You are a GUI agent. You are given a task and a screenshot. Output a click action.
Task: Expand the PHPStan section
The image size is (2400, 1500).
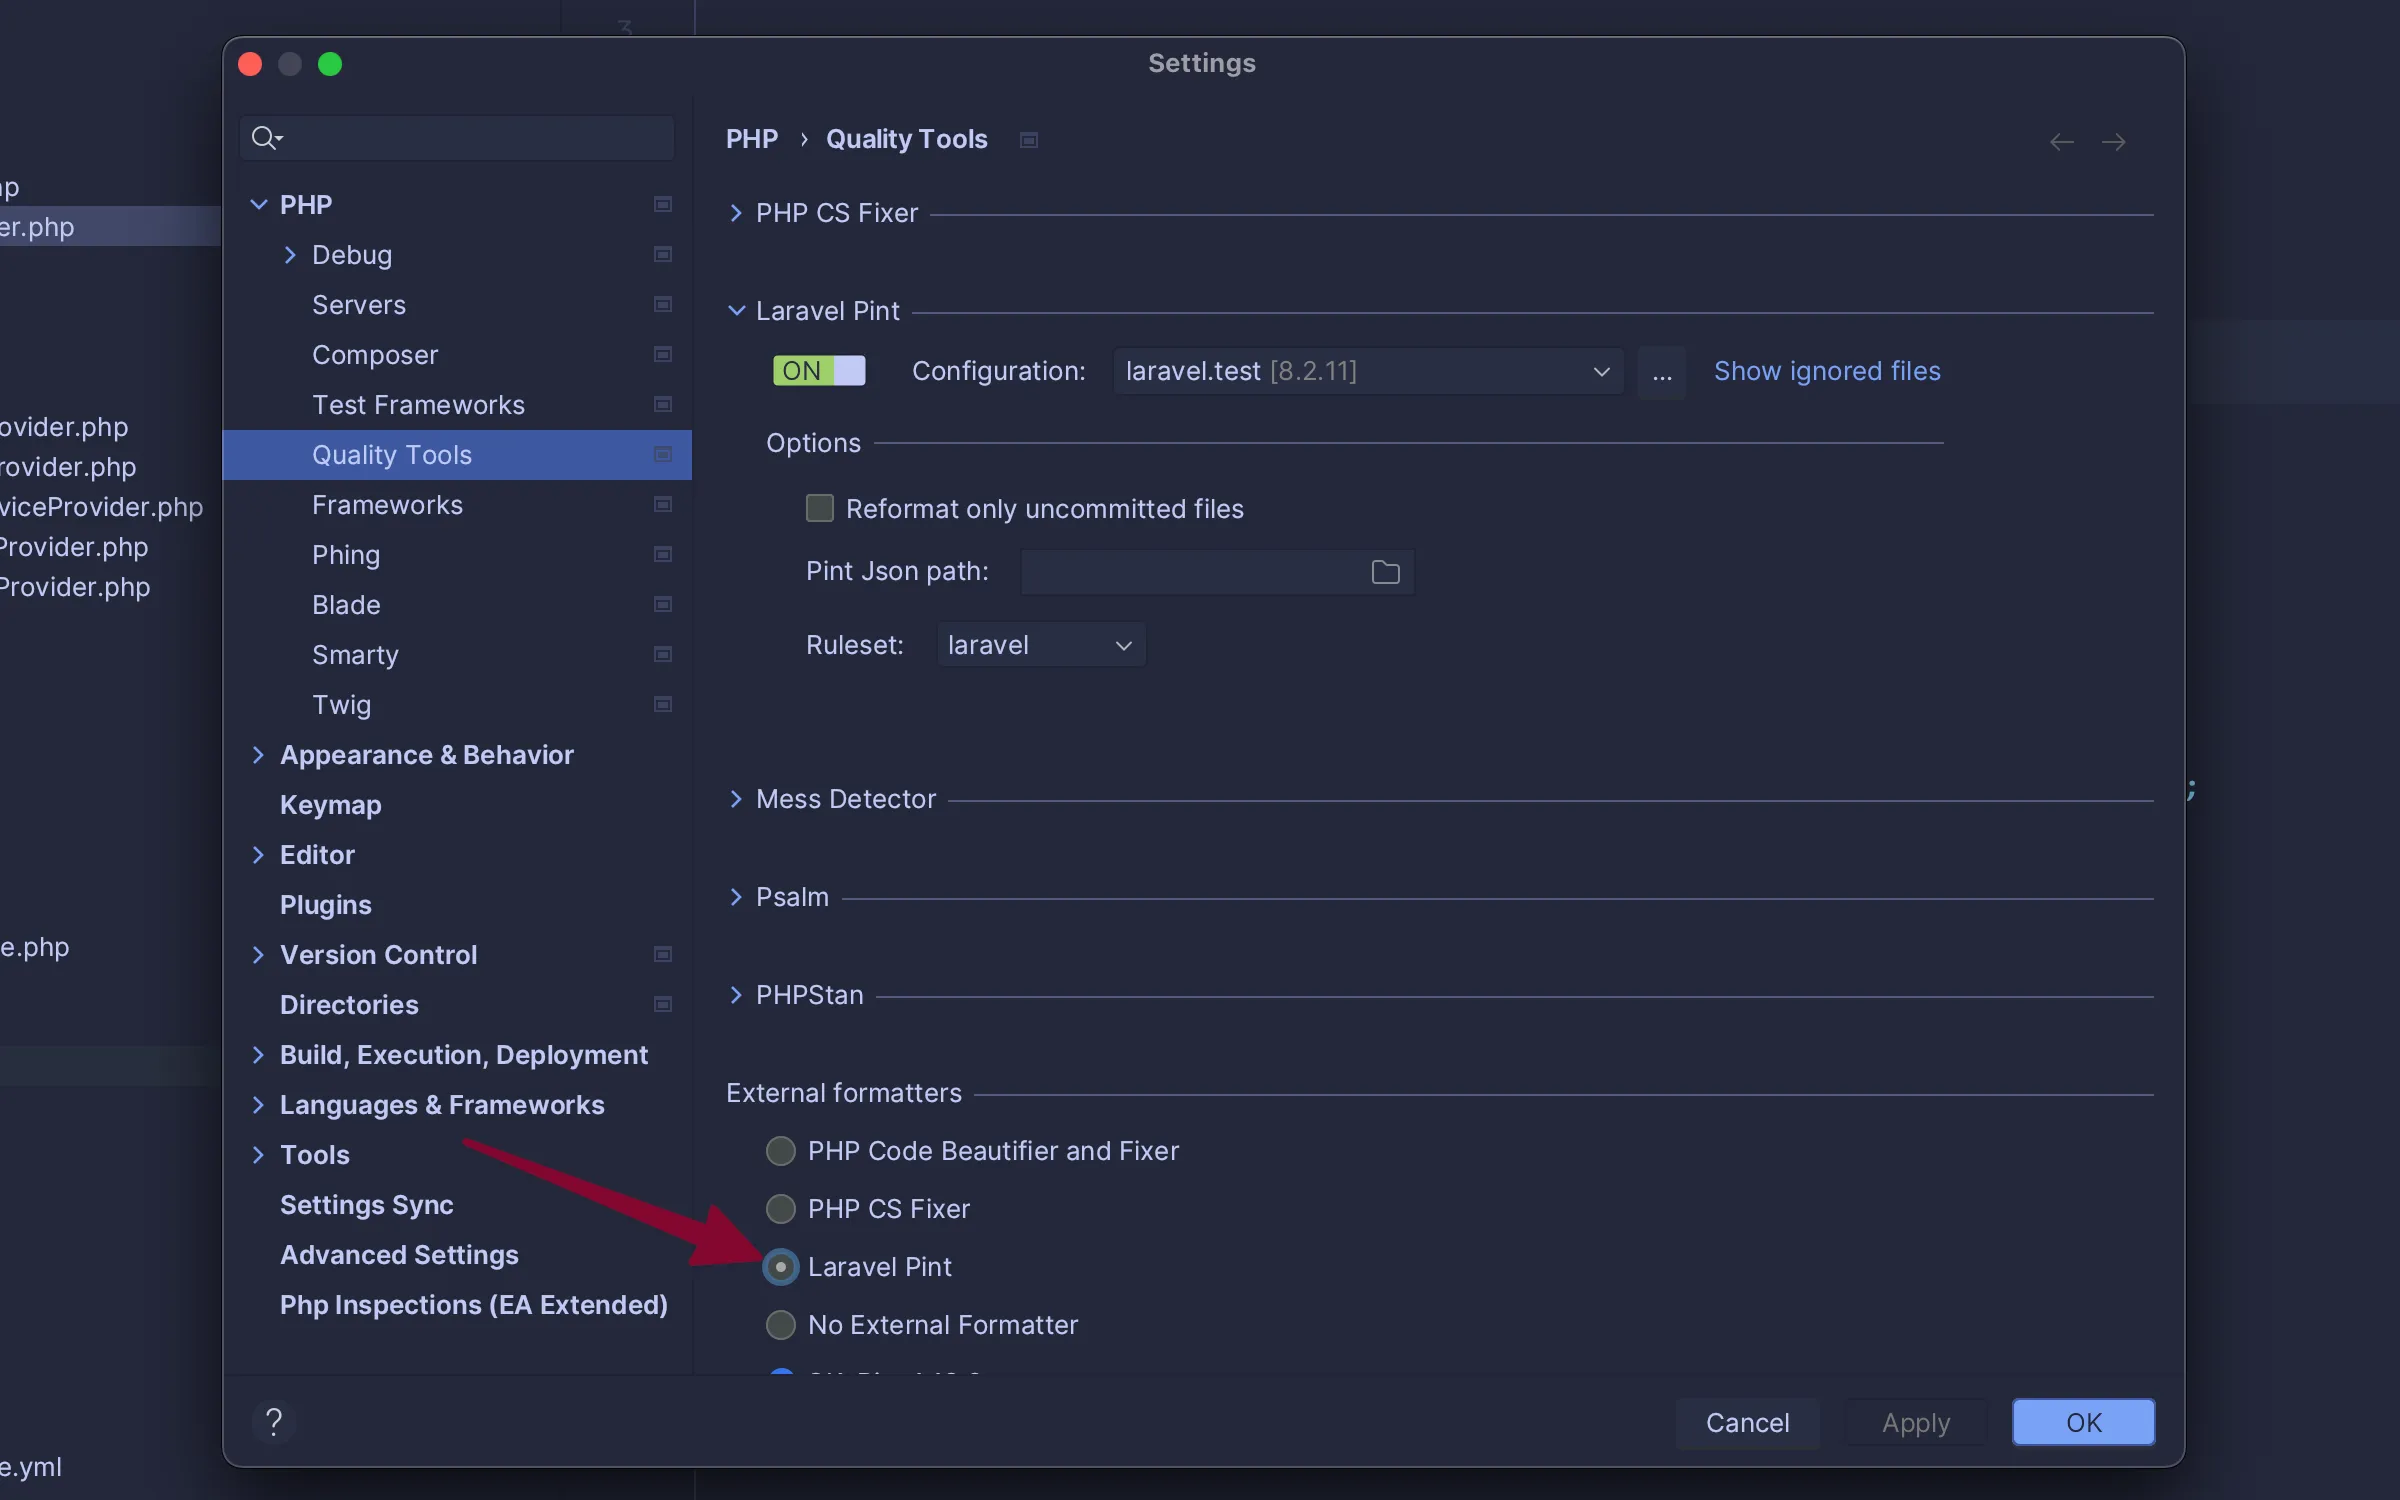(736, 995)
